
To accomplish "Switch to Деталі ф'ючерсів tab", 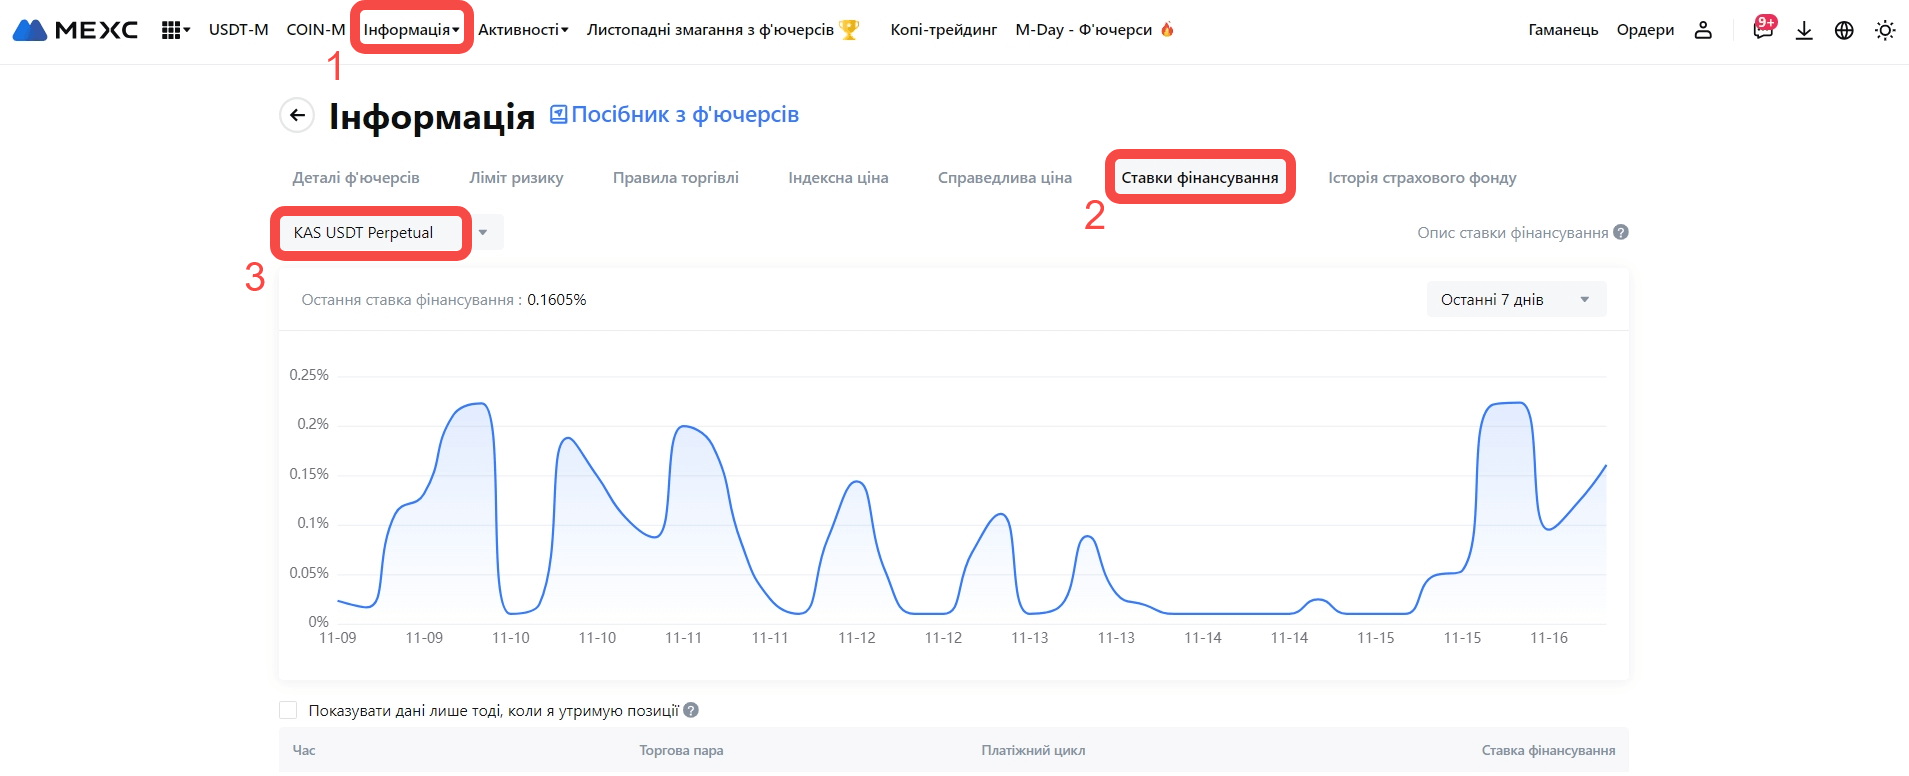I will 356,177.
